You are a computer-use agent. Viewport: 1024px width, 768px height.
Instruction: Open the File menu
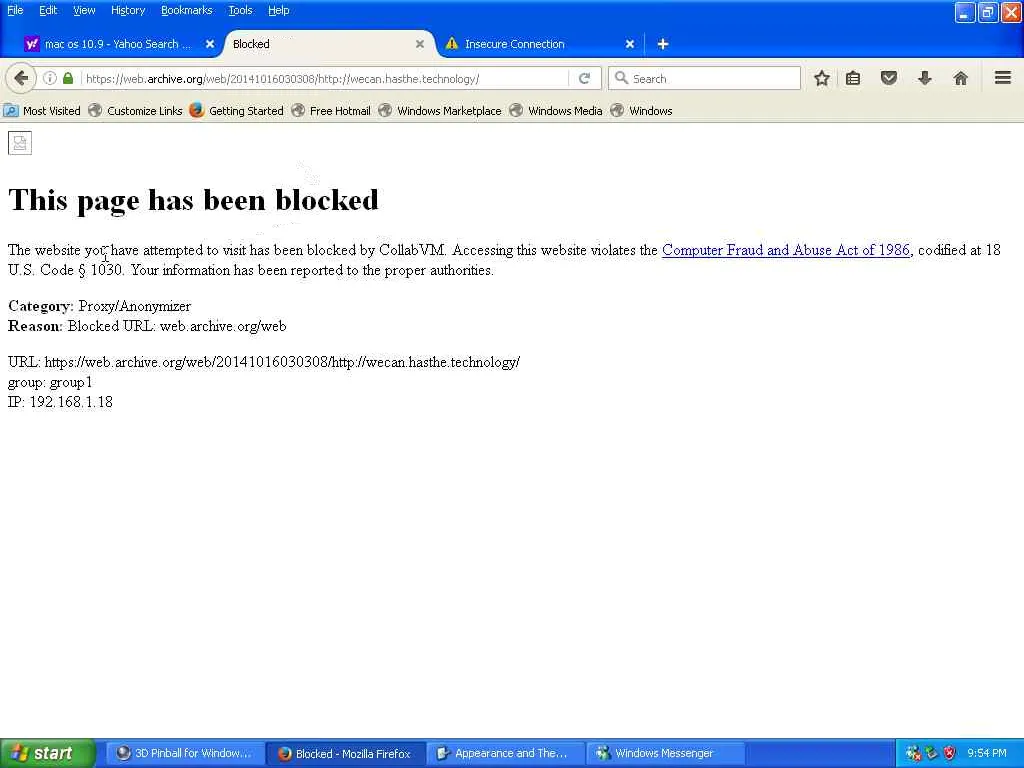pyautogui.click(x=15, y=10)
